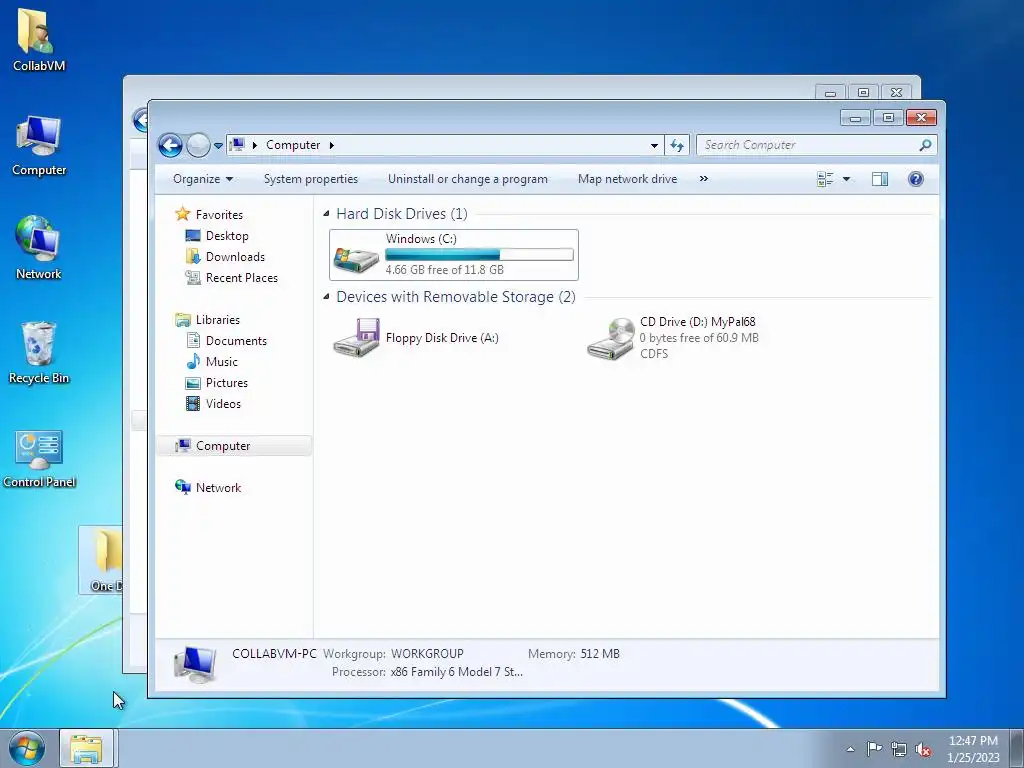Change your view icon button
Screen dimensions: 1024x768
(825, 179)
